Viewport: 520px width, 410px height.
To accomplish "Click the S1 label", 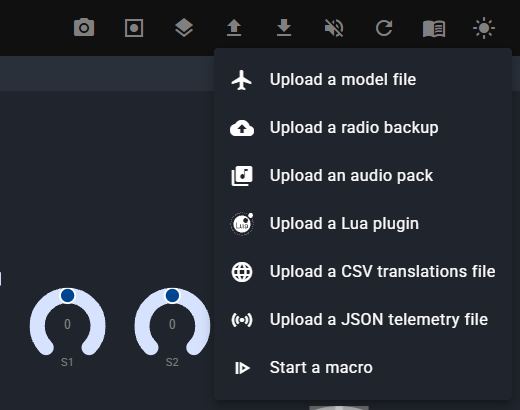I will click(67, 362).
